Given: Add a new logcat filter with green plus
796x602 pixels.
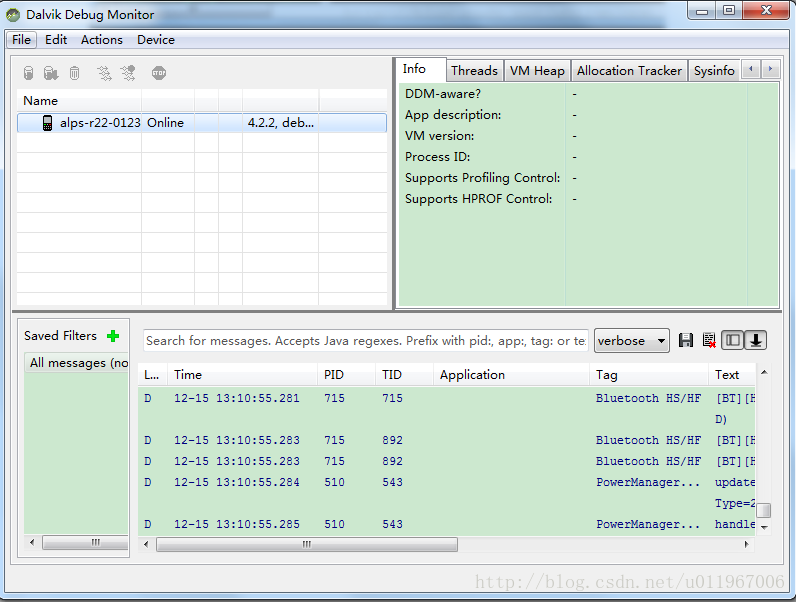Looking at the screenshot, I should pyautogui.click(x=113, y=336).
